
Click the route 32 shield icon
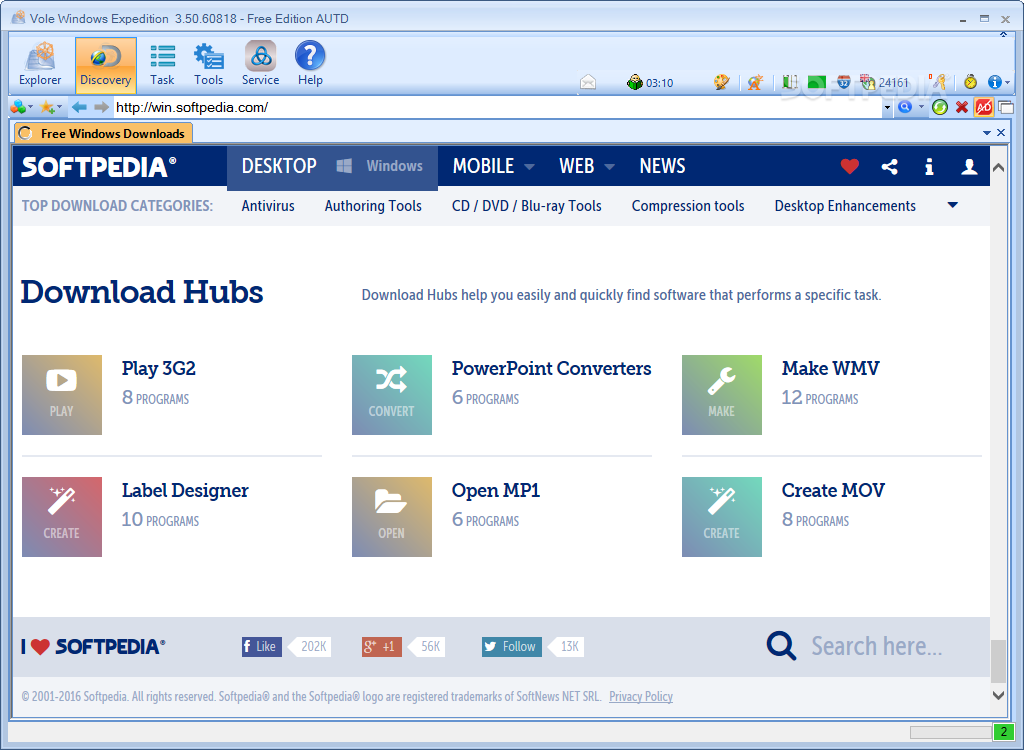click(844, 82)
